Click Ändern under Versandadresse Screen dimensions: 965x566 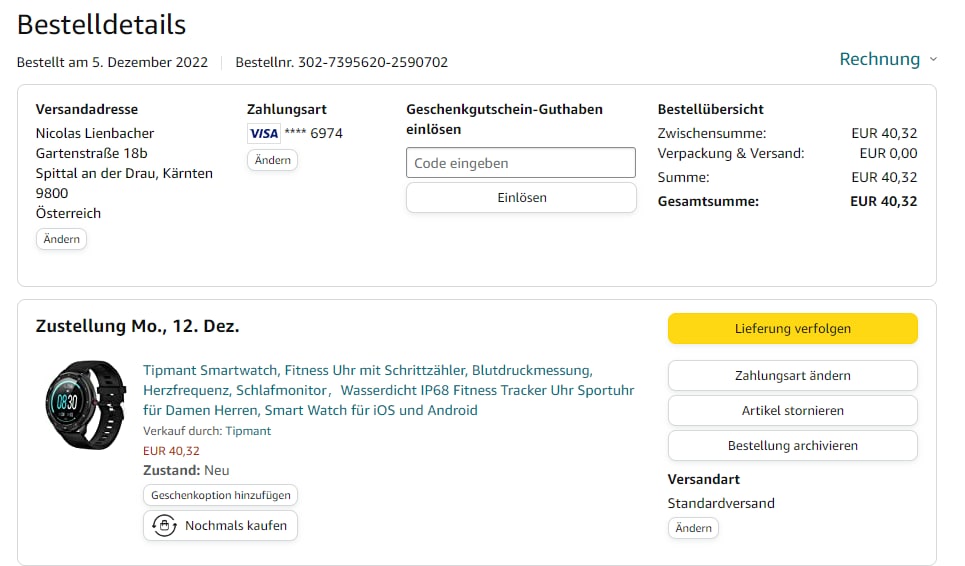(61, 240)
